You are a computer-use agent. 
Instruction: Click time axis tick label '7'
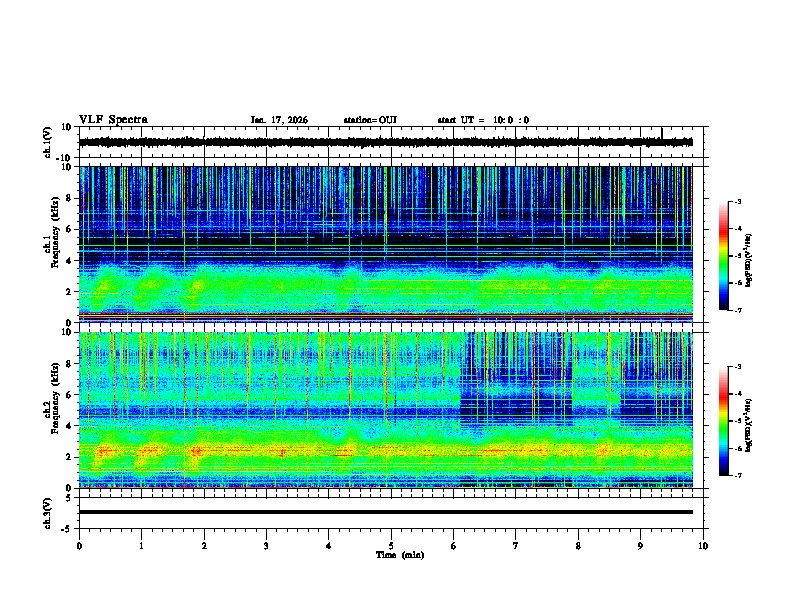point(516,546)
